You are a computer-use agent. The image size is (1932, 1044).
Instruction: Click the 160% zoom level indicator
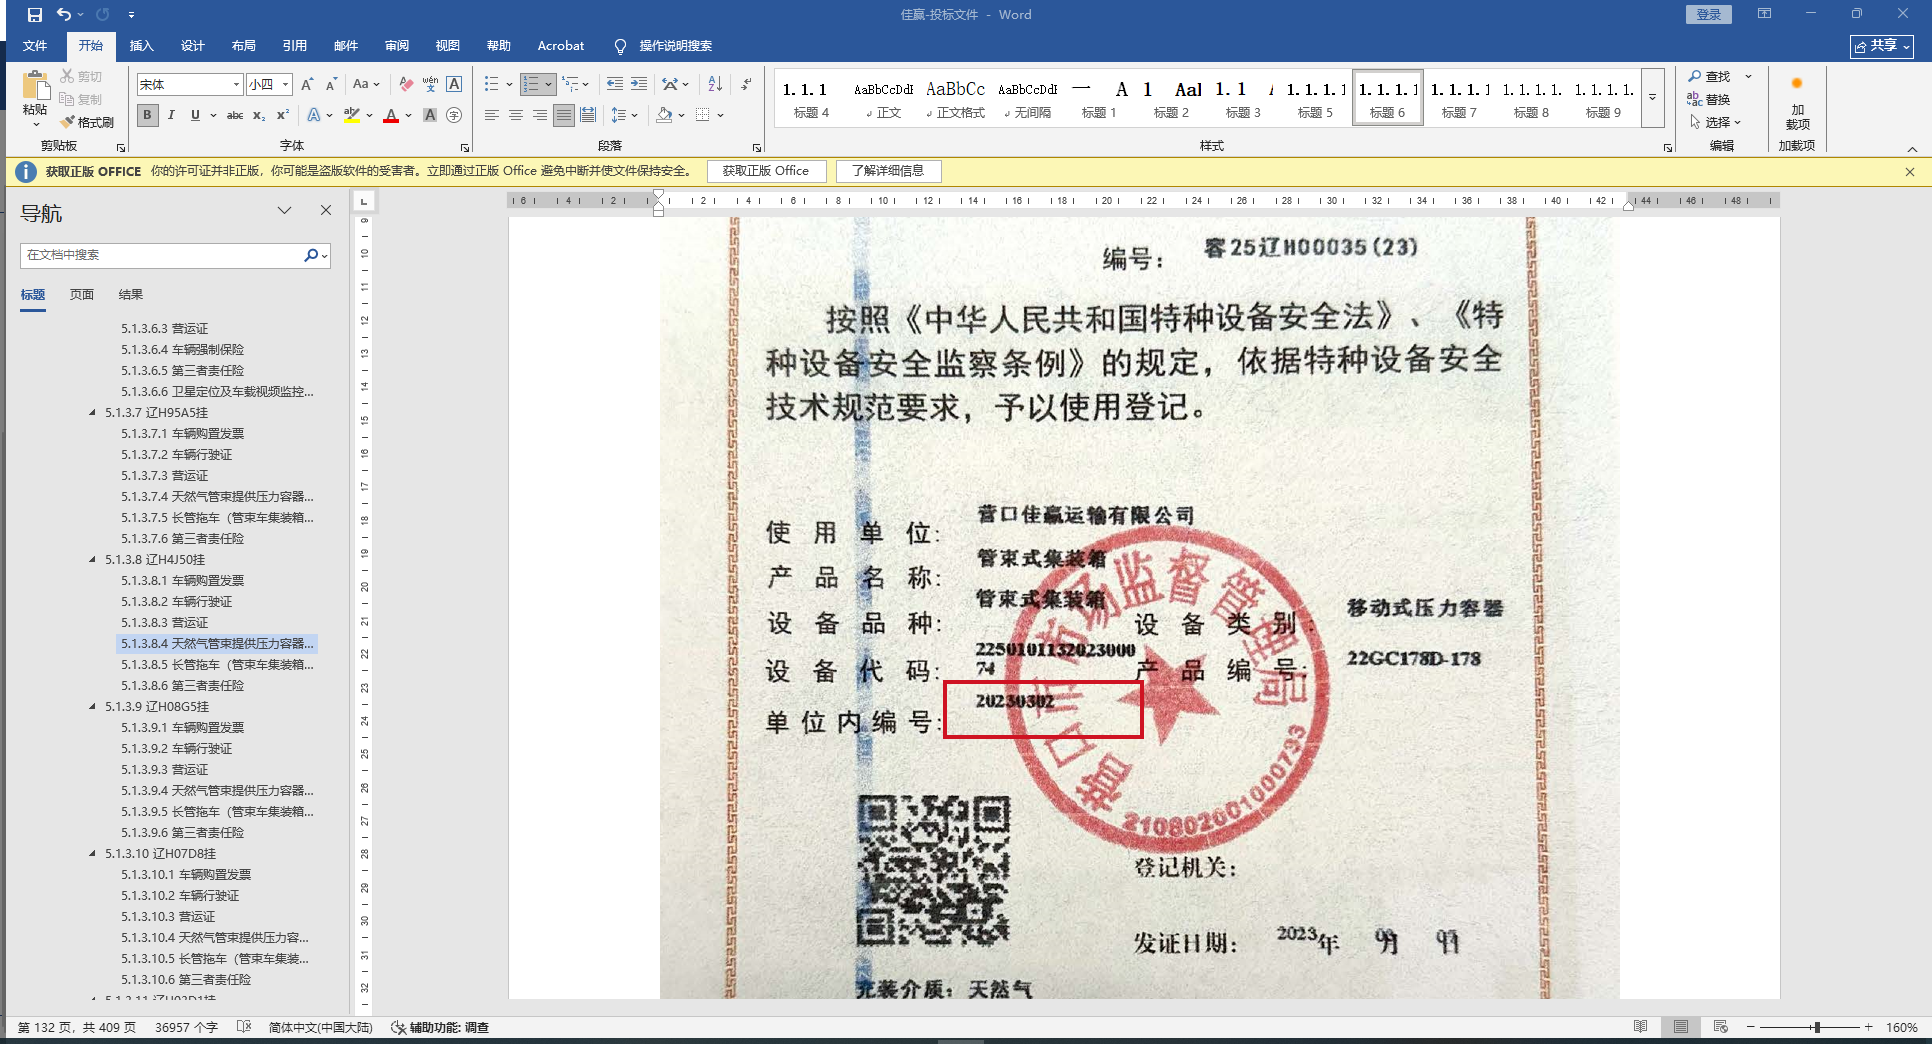[x=1901, y=1027]
